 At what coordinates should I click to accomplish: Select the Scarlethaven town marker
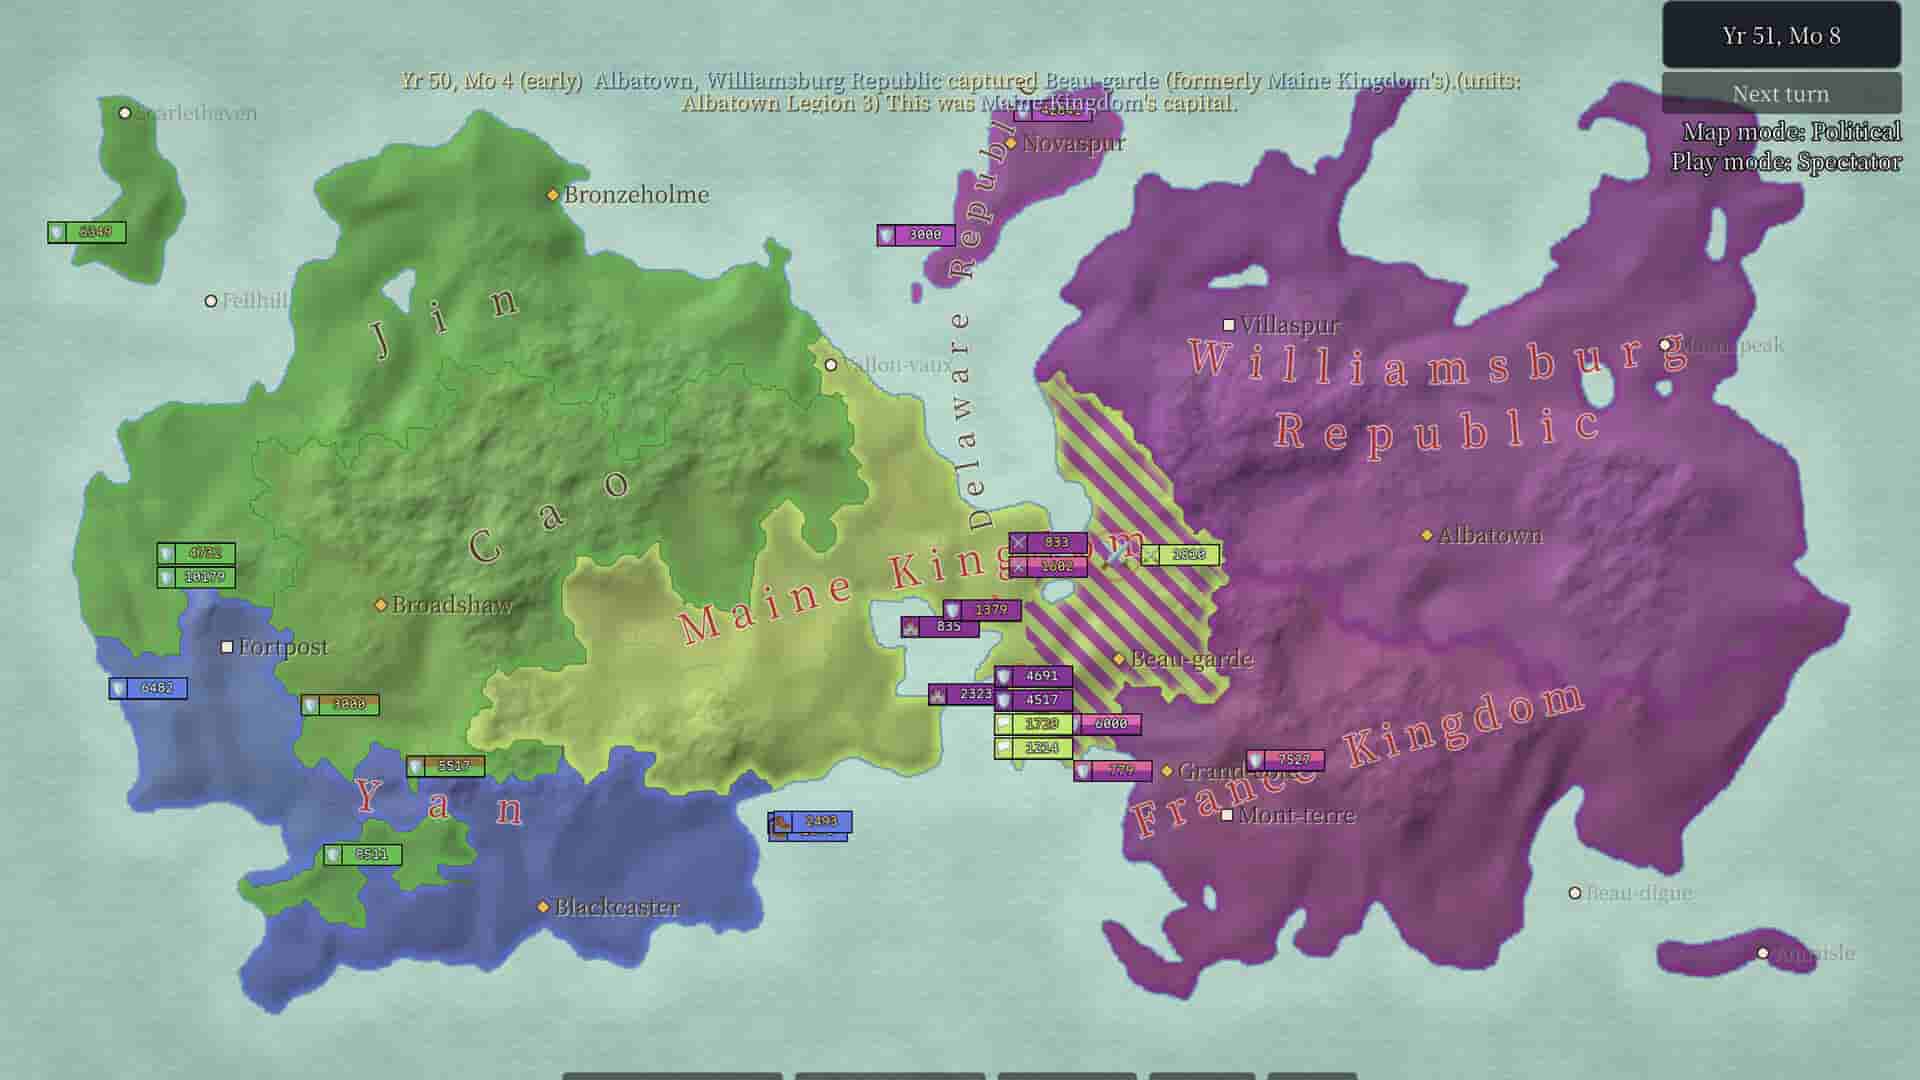[125, 113]
